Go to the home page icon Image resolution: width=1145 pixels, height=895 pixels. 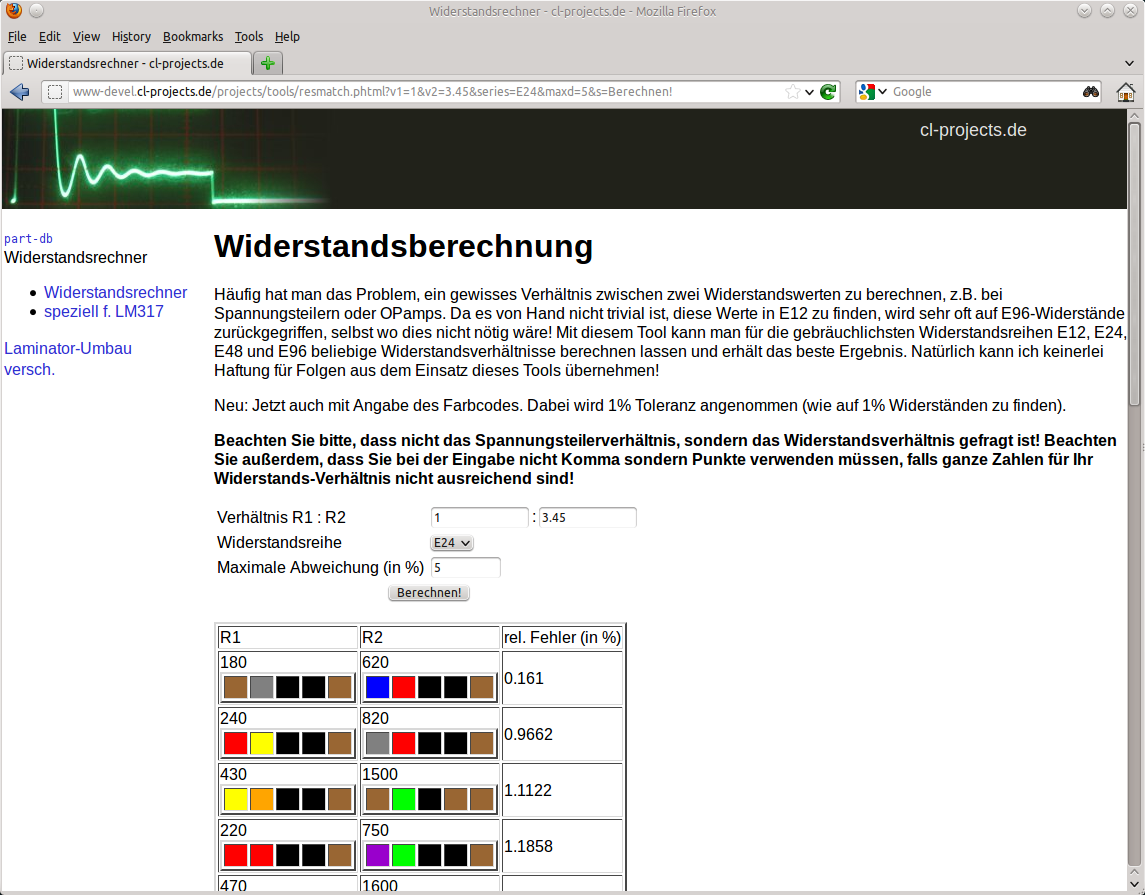1125,92
